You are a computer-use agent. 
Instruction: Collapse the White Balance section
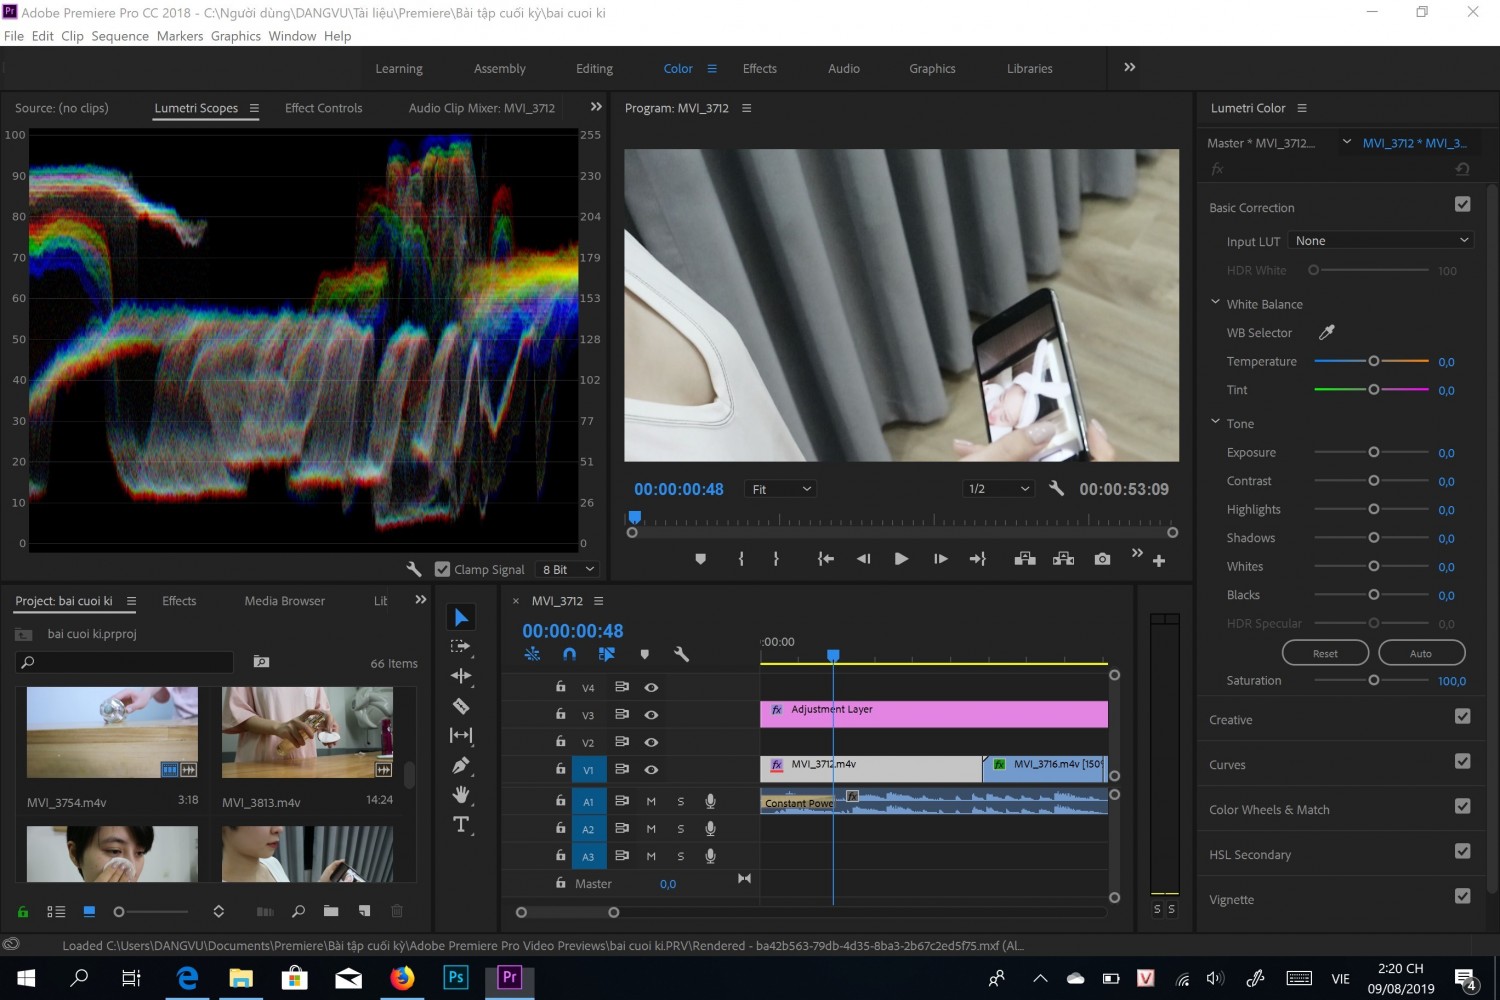[x=1215, y=302]
